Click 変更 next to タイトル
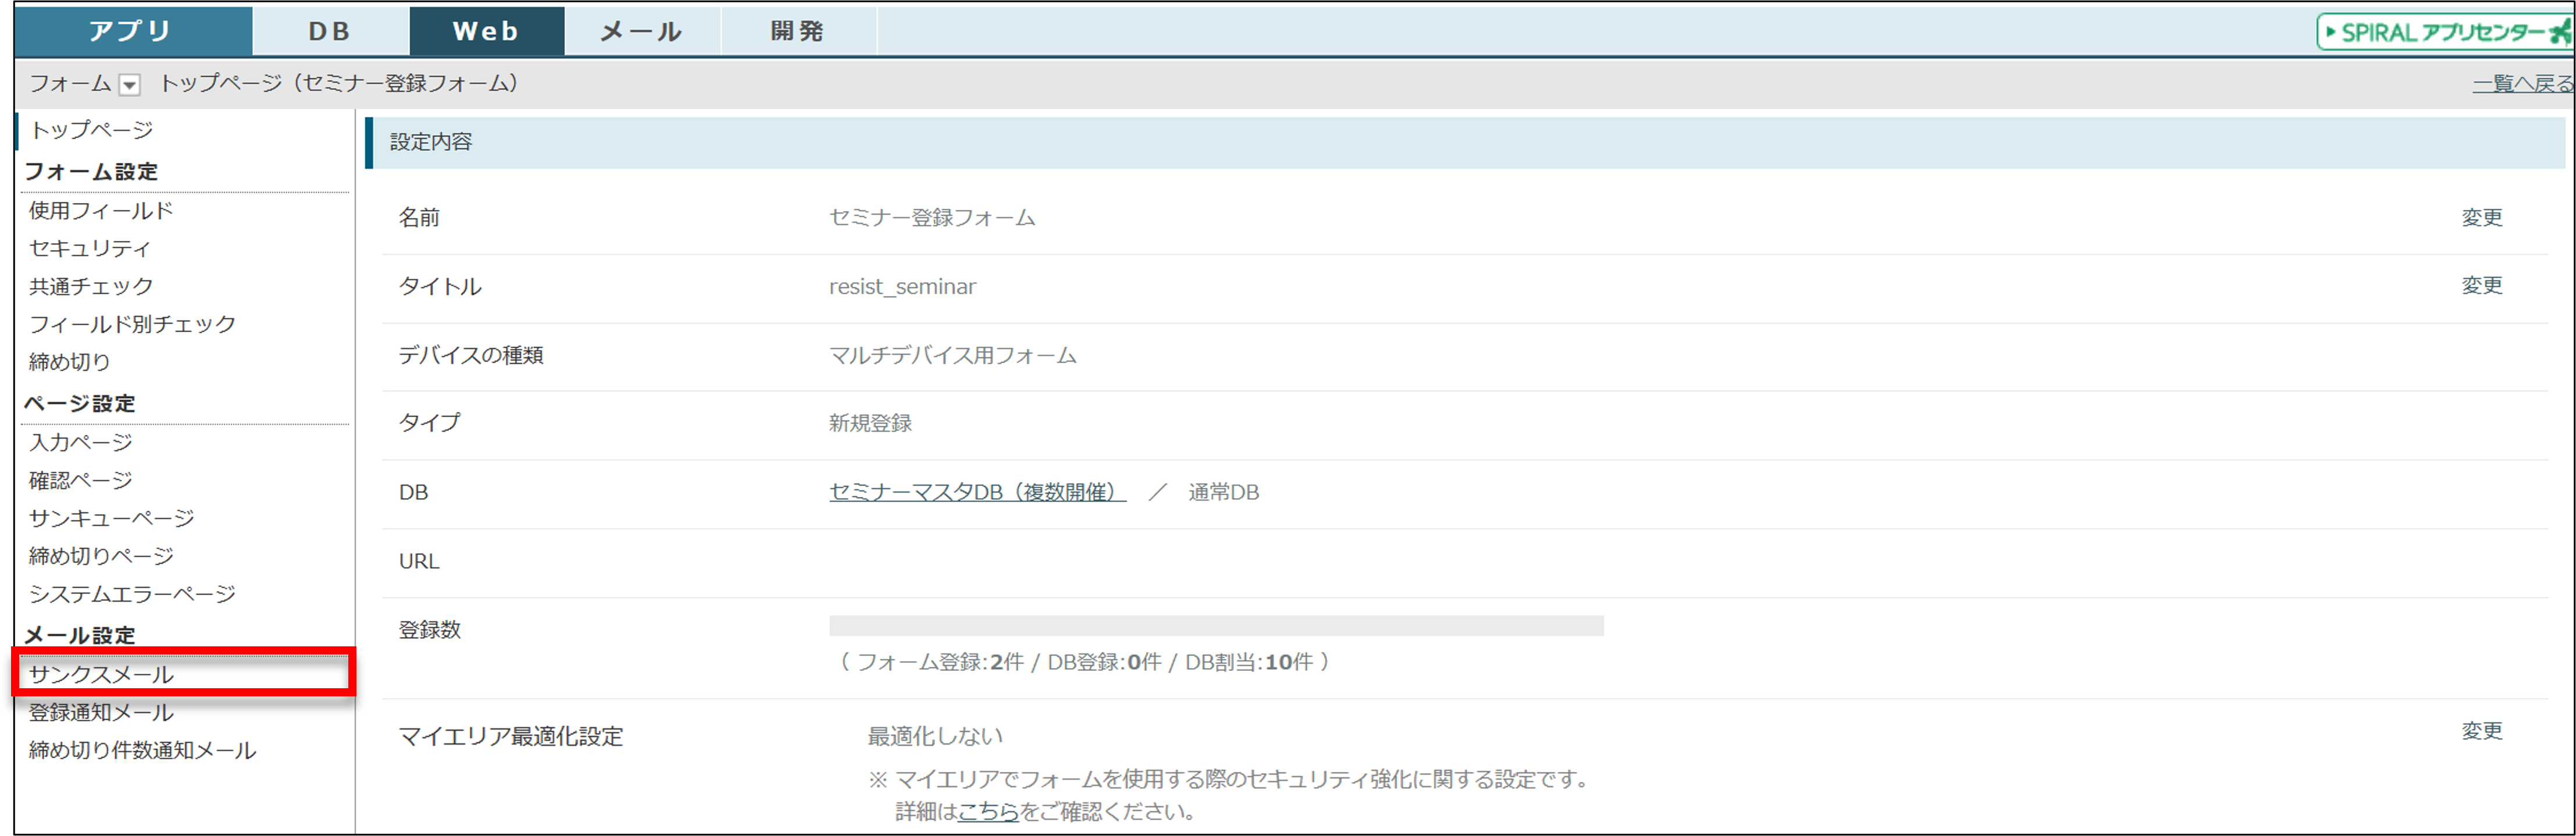The width and height of the screenshot is (2576, 836). coord(2481,285)
